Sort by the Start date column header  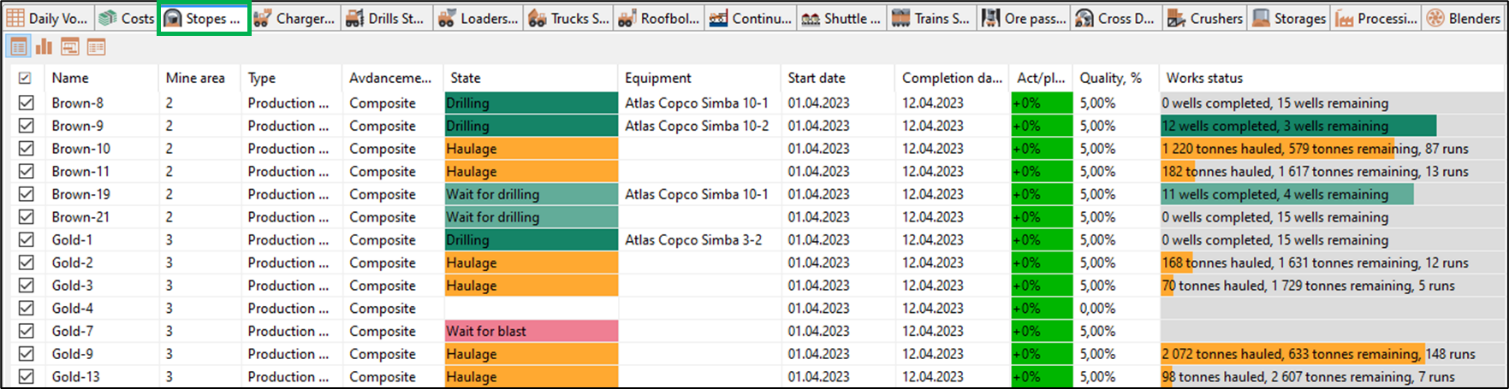coord(838,78)
